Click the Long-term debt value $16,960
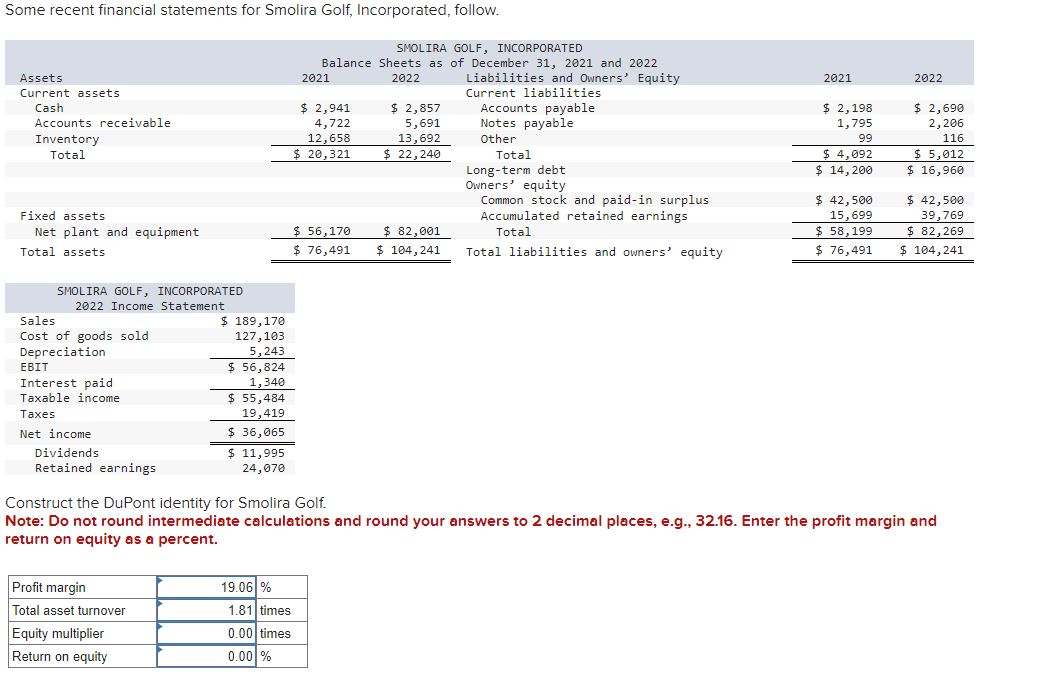Screen dimensions: 1048x680 pyautogui.click(x=938, y=170)
